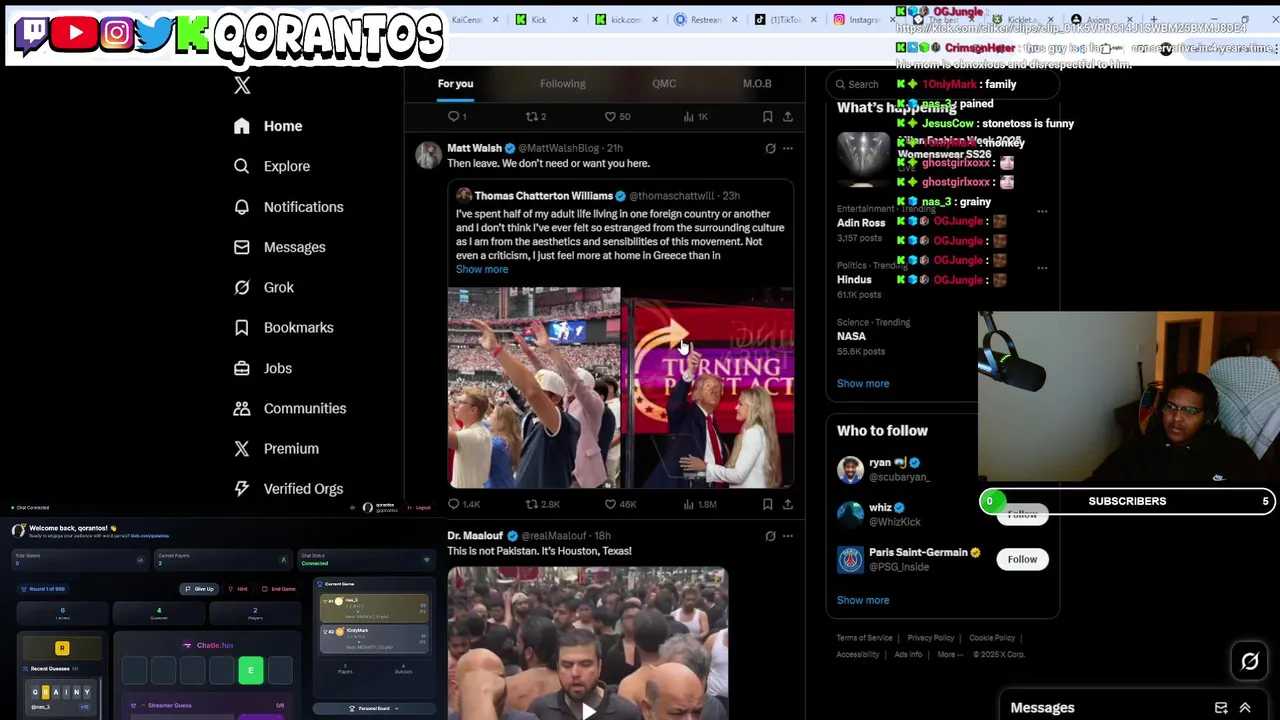Image resolution: width=1280 pixels, height=720 pixels.
Task: Request a Hint in Chatle game
Action: tap(239, 589)
